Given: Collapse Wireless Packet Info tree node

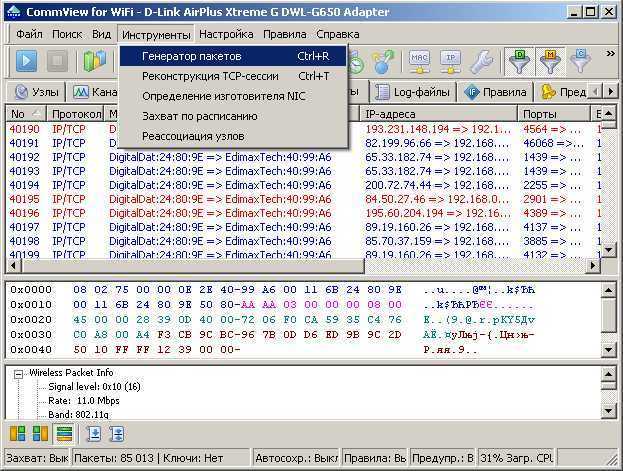Looking at the screenshot, I should pos(18,374).
